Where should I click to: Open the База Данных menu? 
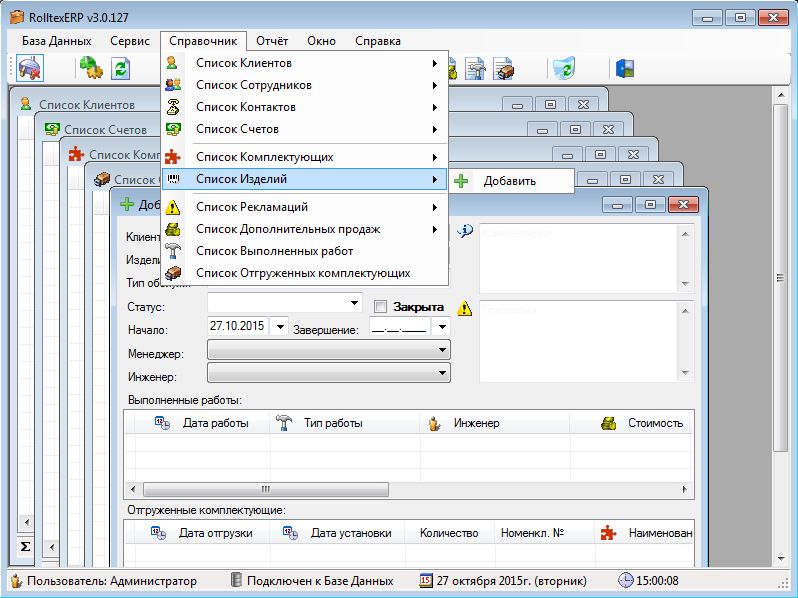56,41
